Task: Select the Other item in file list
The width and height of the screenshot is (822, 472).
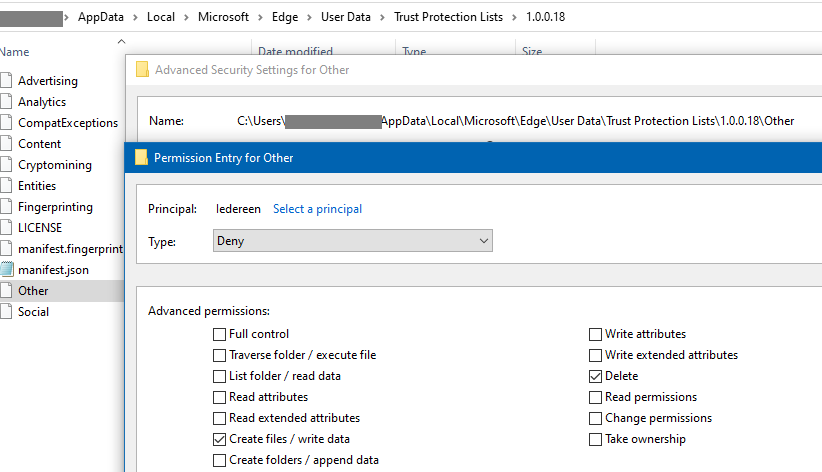Action: [33, 291]
